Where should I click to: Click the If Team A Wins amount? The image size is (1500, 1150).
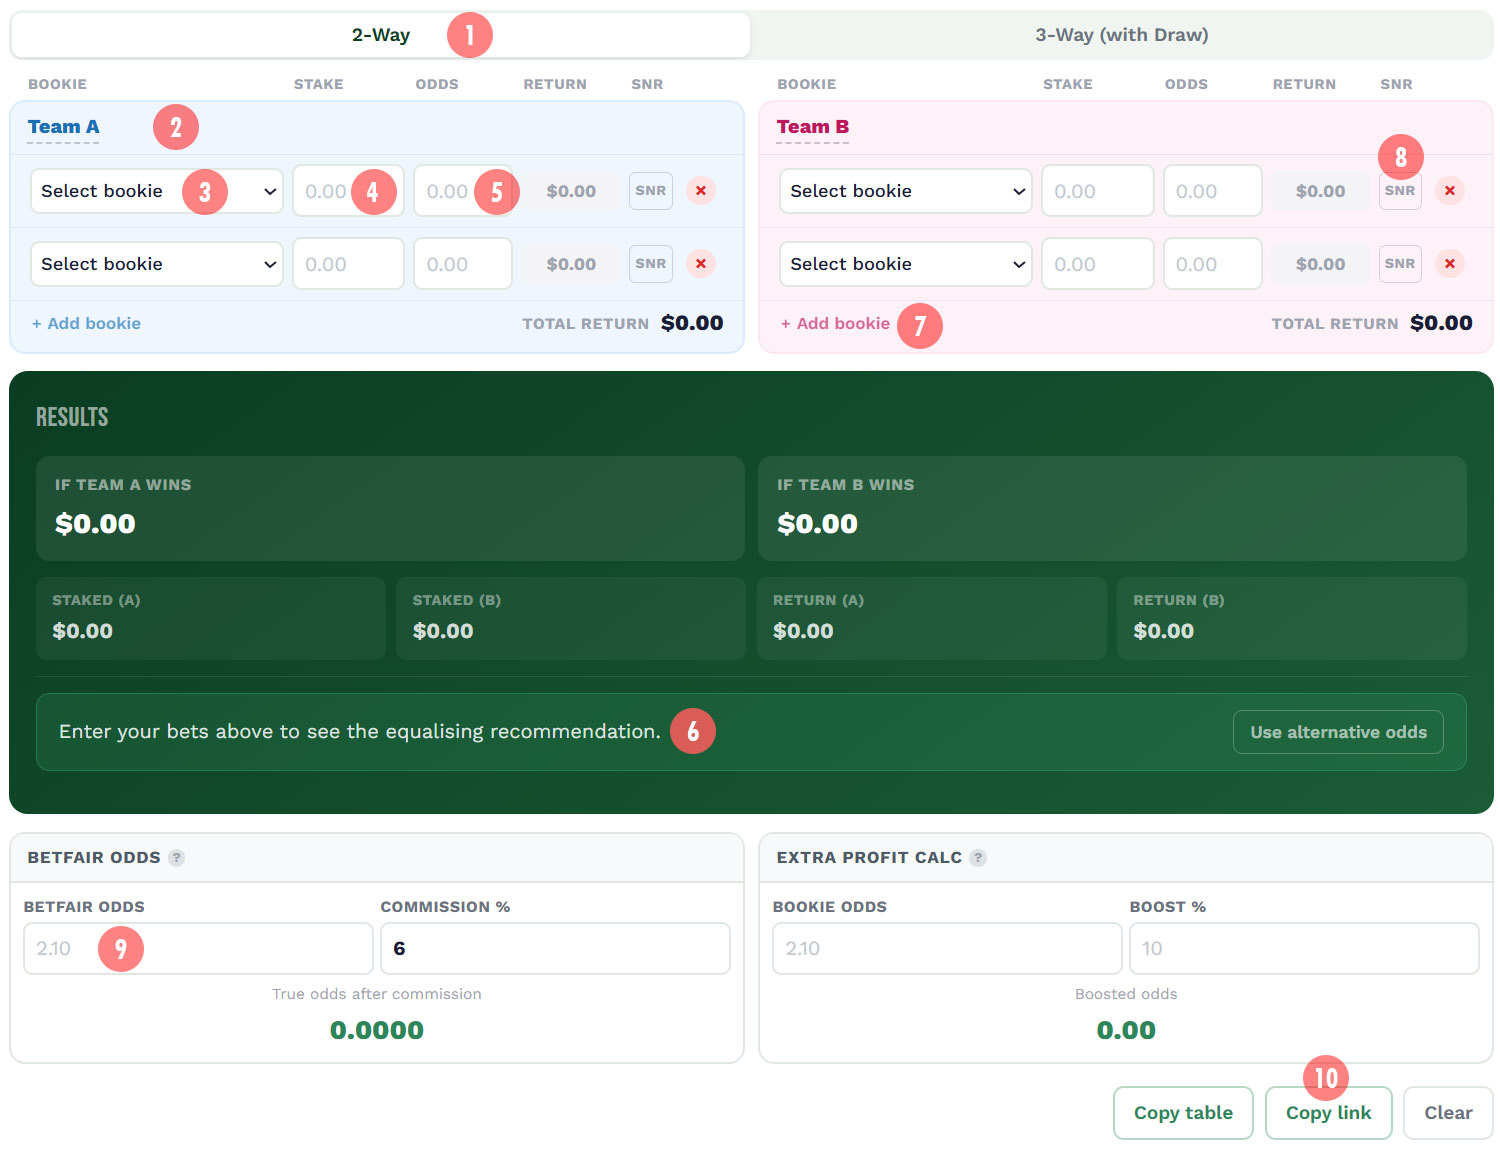[95, 524]
